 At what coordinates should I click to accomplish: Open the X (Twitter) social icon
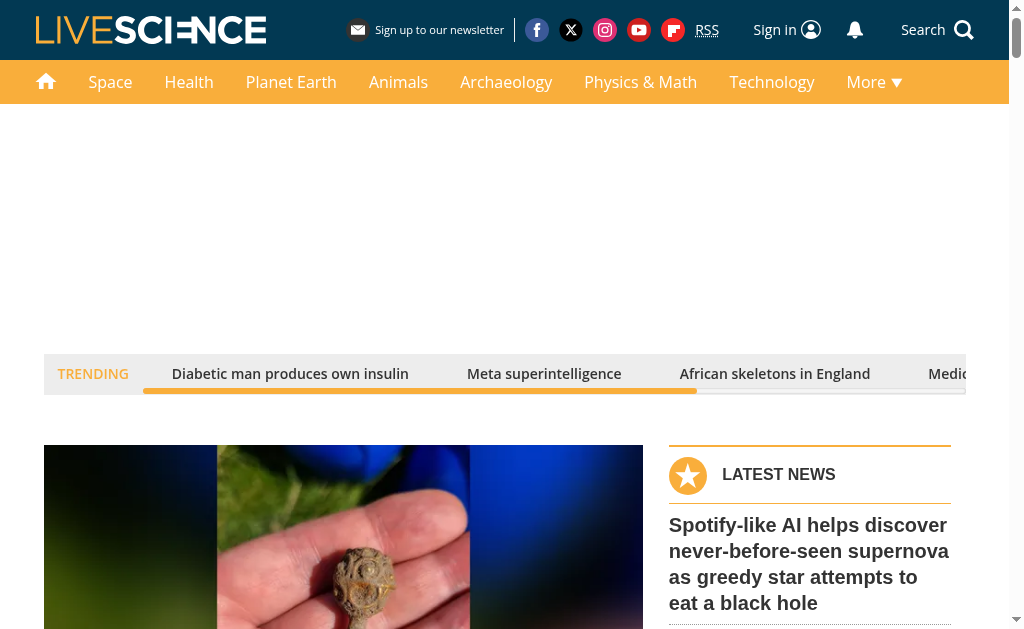pos(571,30)
